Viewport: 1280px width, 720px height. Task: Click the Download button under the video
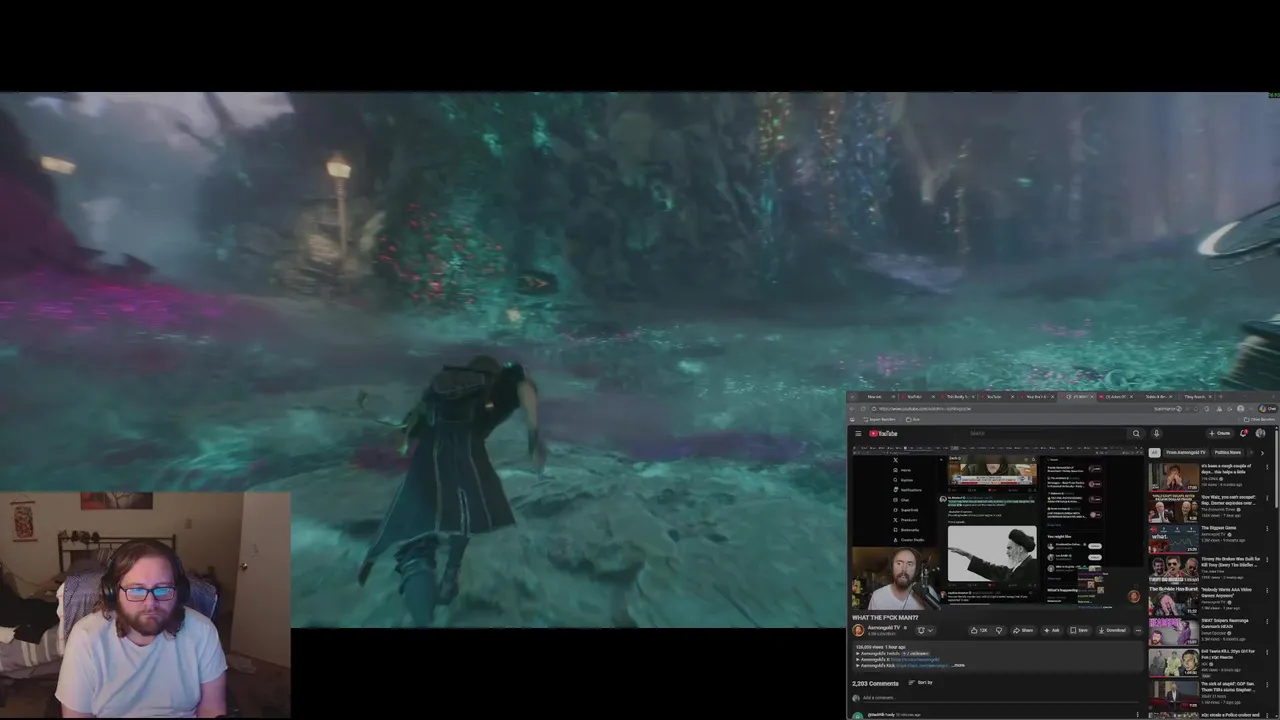tap(1113, 630)
